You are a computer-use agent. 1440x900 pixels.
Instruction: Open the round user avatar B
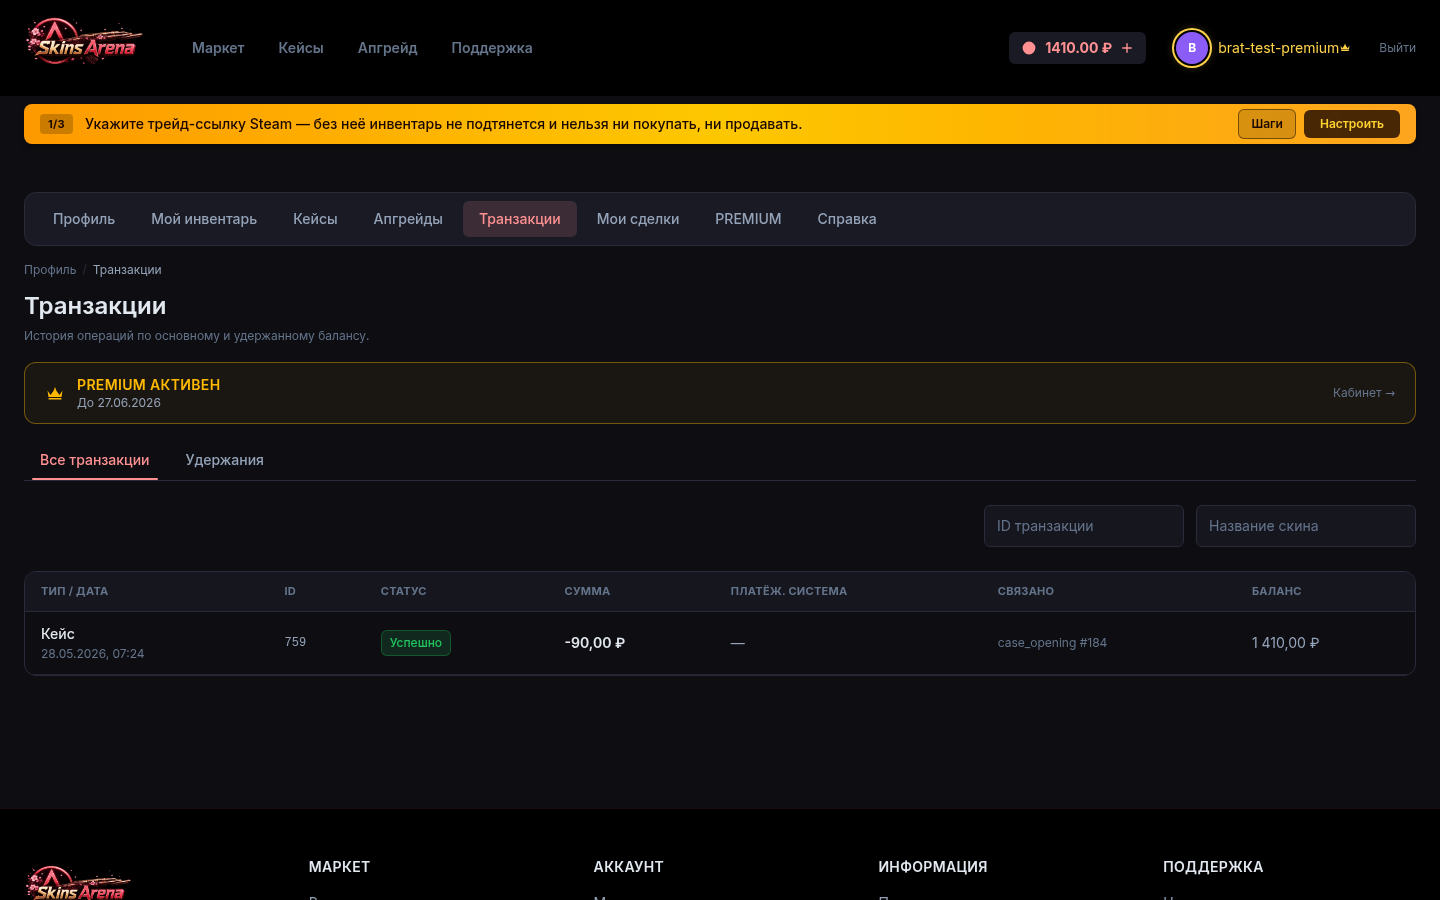[1191, 48]
